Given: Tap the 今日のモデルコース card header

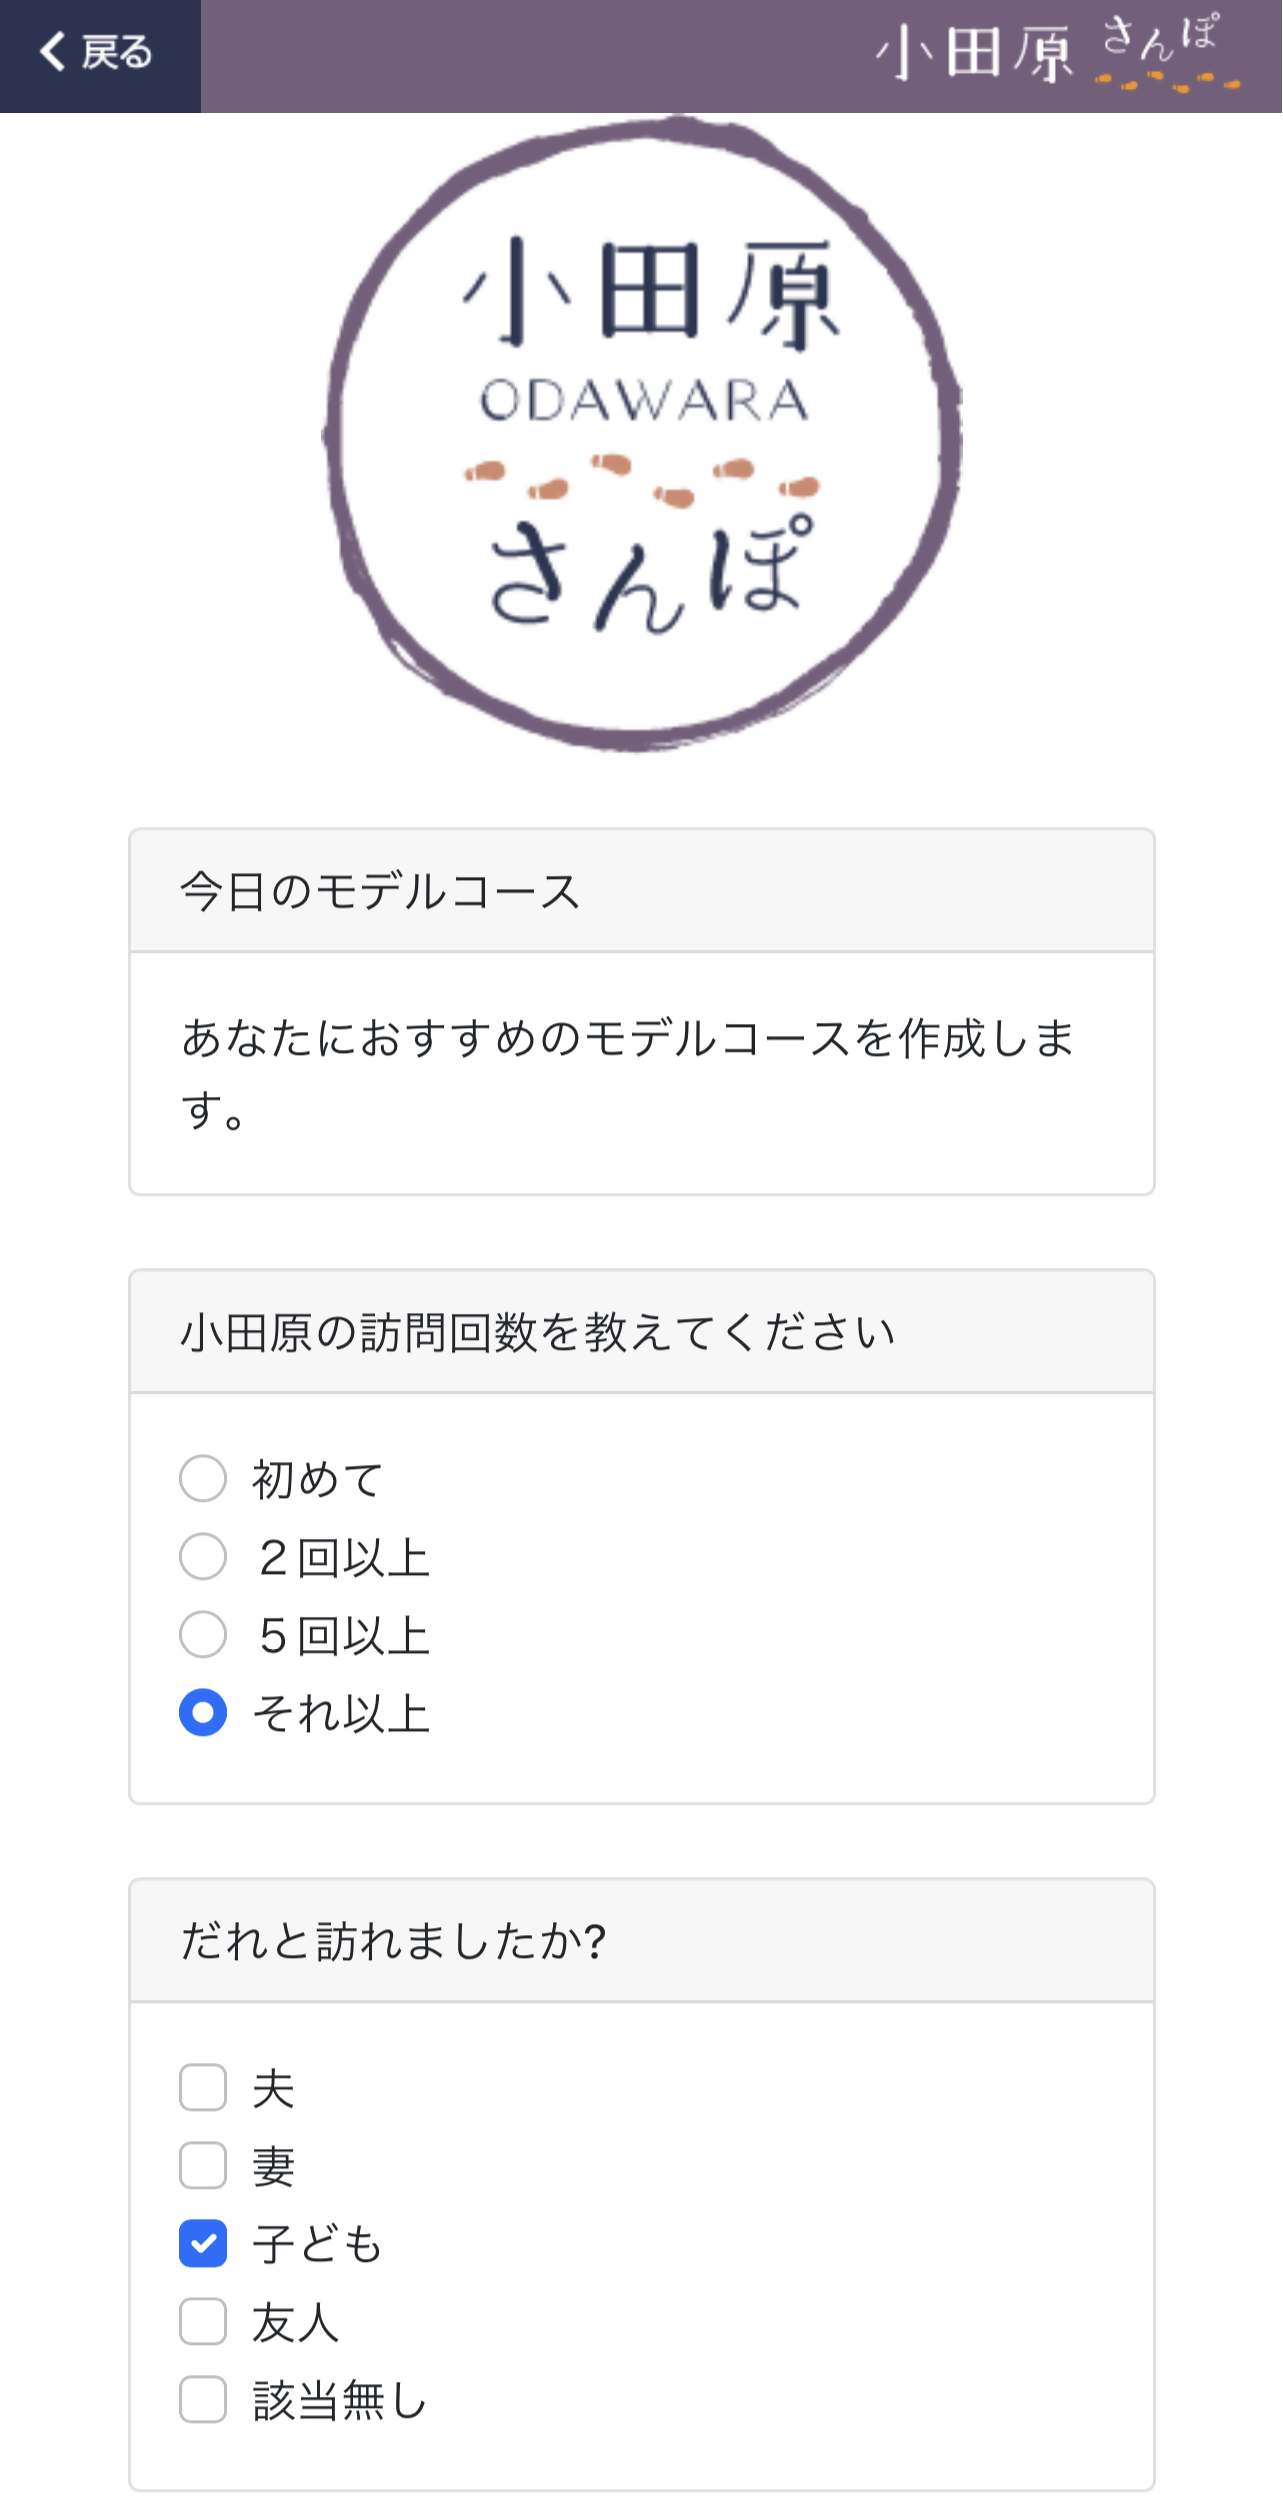Looking at the screenshot, I should pyautogui.click(x=642, y=891).
